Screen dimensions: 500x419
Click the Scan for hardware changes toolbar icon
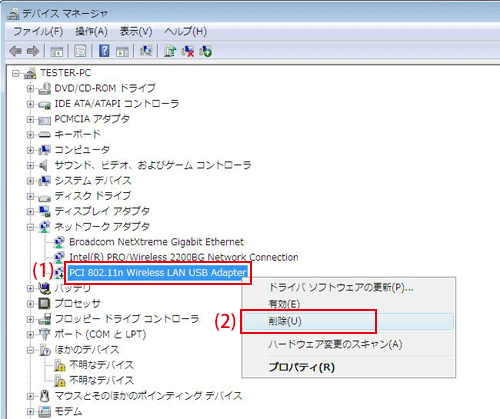[146, 51]
